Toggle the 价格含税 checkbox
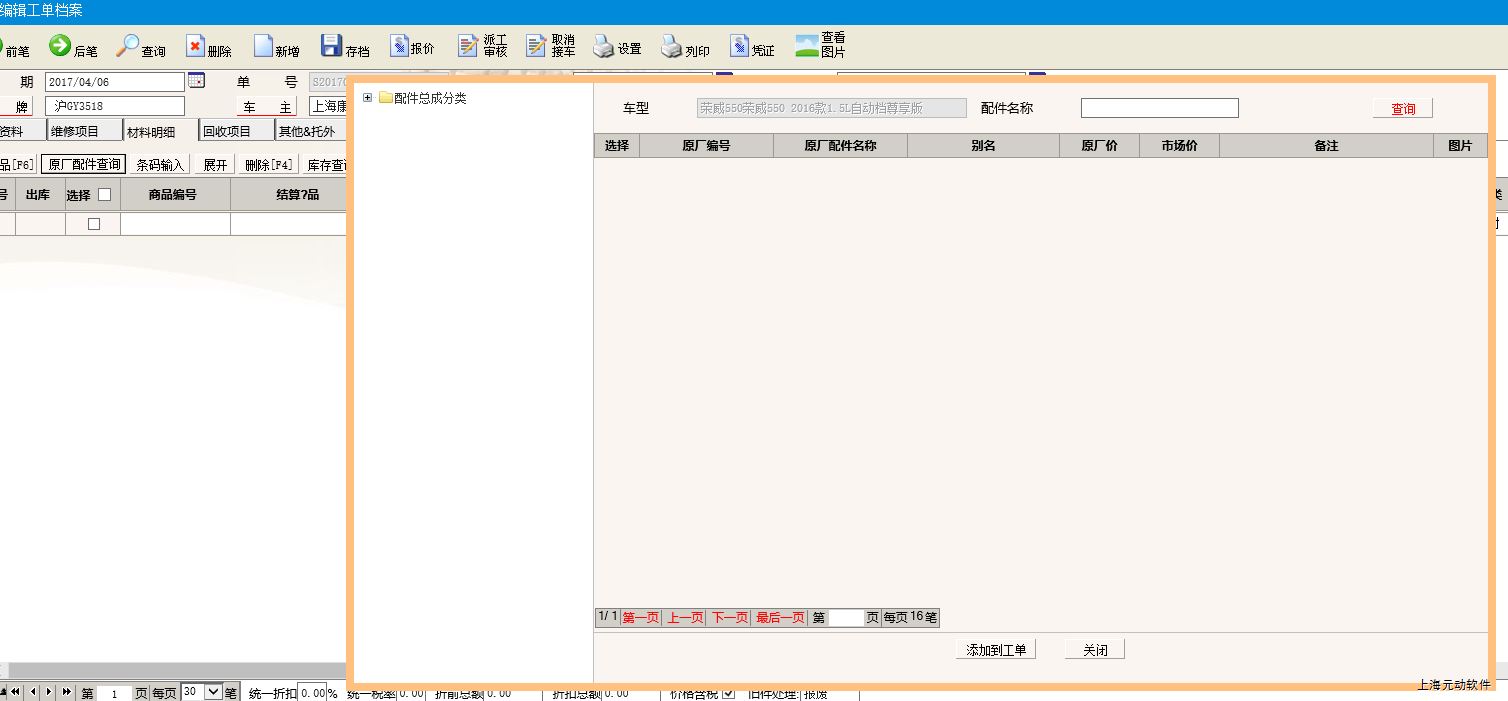The width and height of the screenshot is (1508, 701). point(728,693)
